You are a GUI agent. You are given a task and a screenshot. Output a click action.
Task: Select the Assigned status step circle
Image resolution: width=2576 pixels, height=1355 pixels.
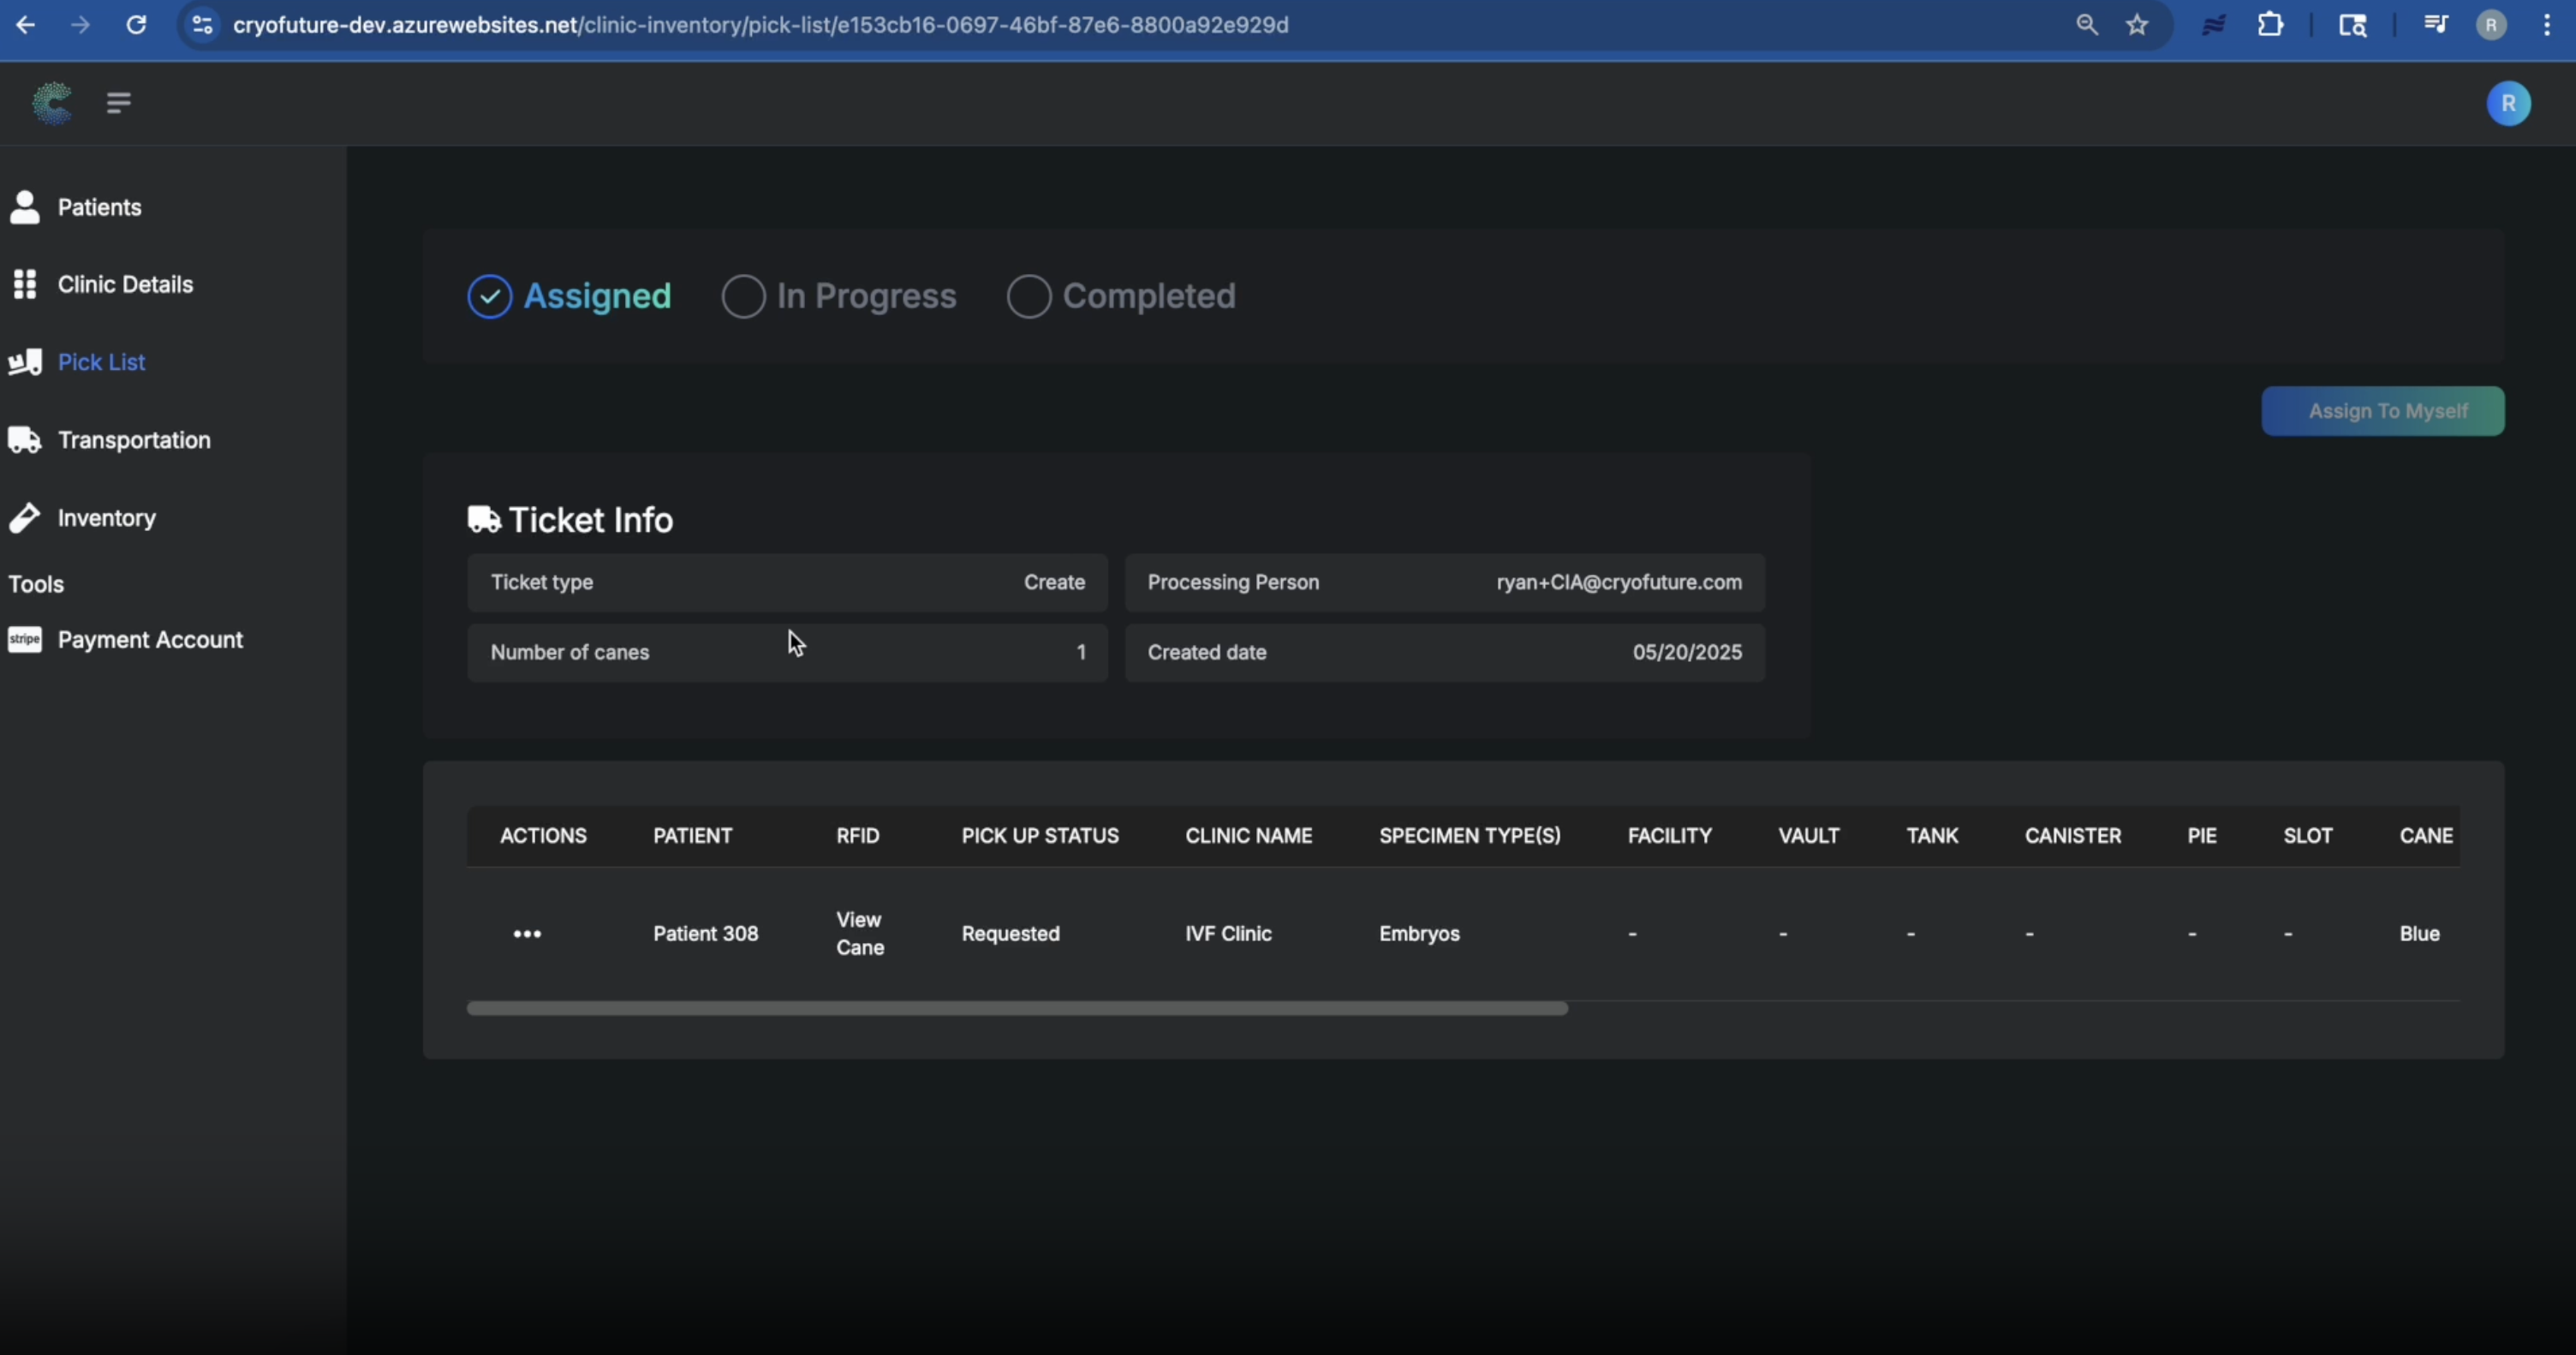(490, 296)
